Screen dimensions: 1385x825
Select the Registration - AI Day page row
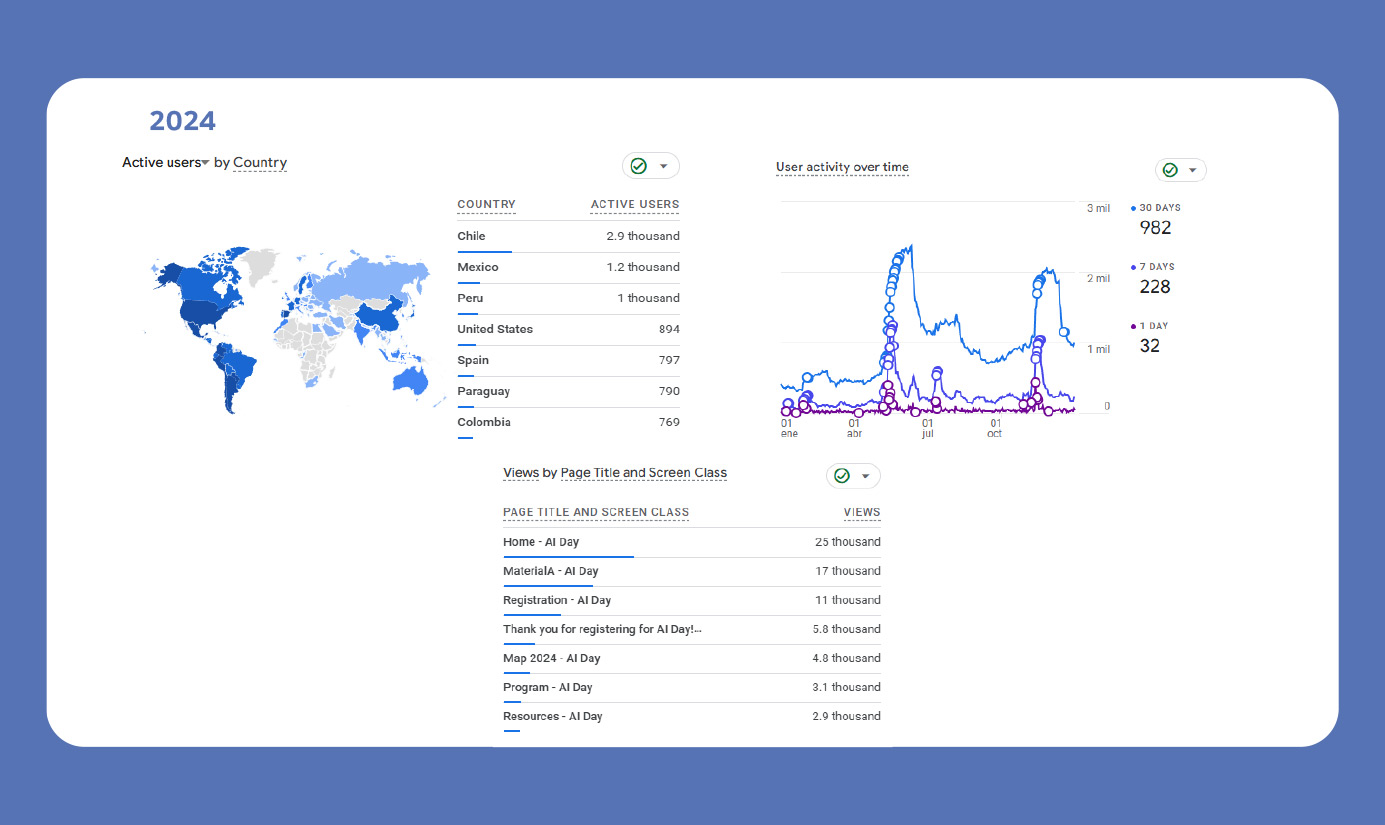691,600
